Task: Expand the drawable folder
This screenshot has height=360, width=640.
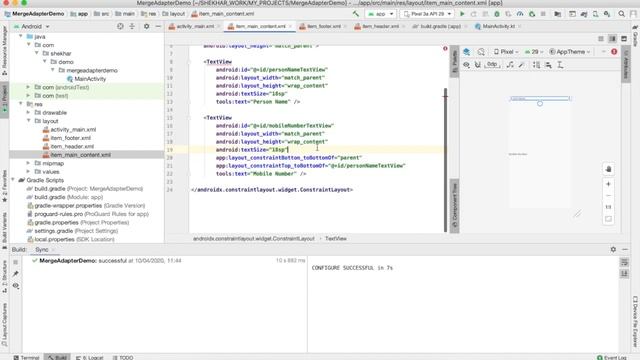Action: pyautogui.click(x=28, y=112)
